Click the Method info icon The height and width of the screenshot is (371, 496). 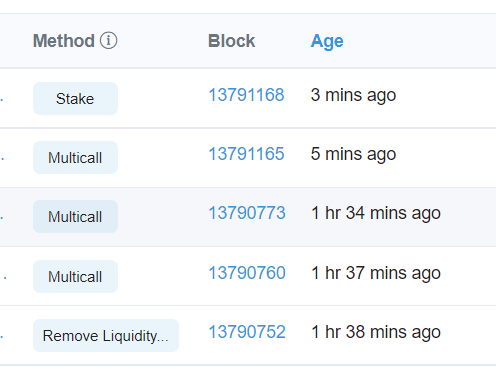pyautogui.click(x=108, y=41)
